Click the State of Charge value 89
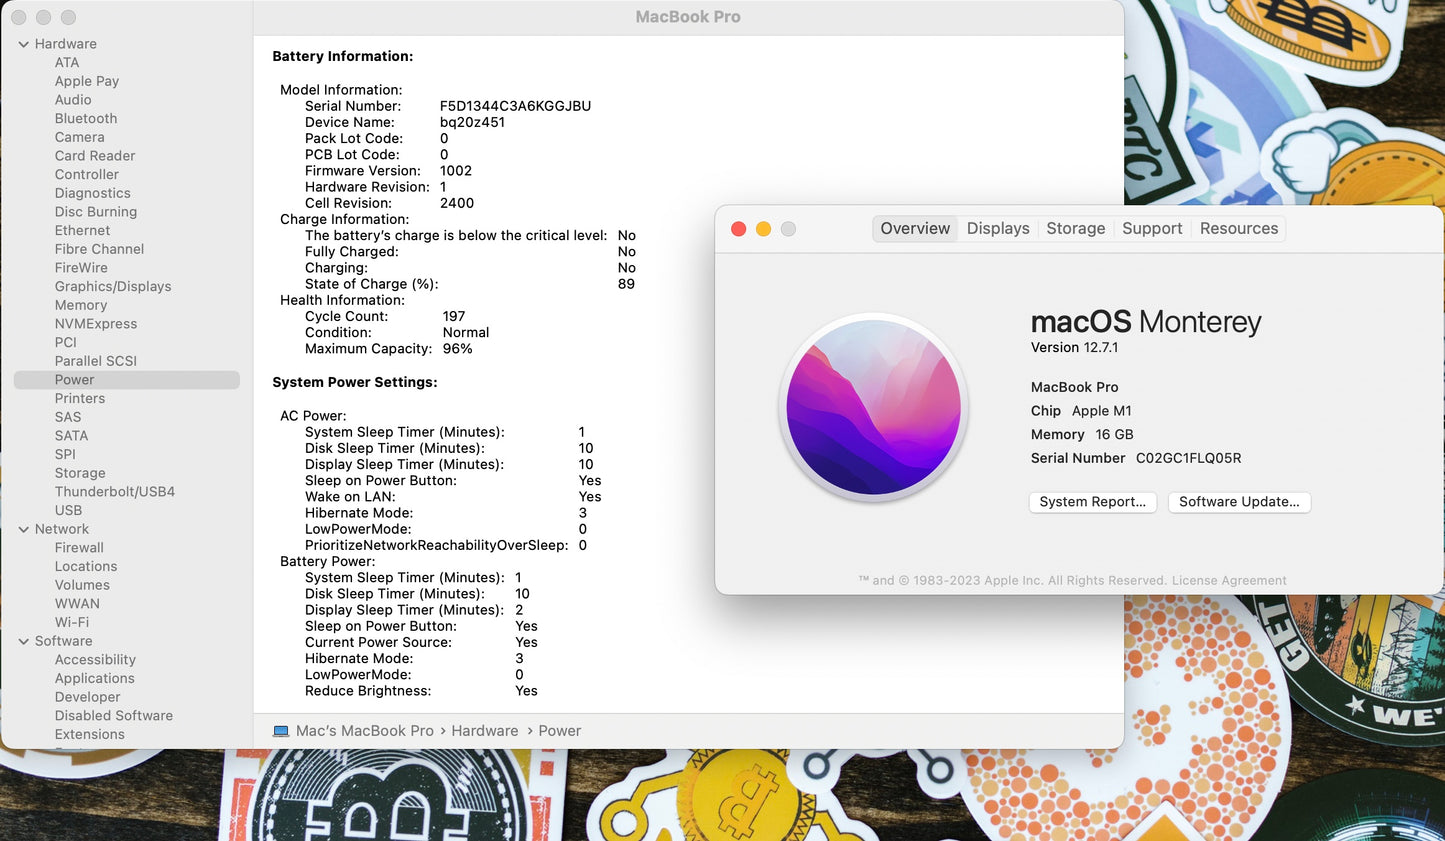This screenshot has width=1445, height=841. (x=627, y=284)
